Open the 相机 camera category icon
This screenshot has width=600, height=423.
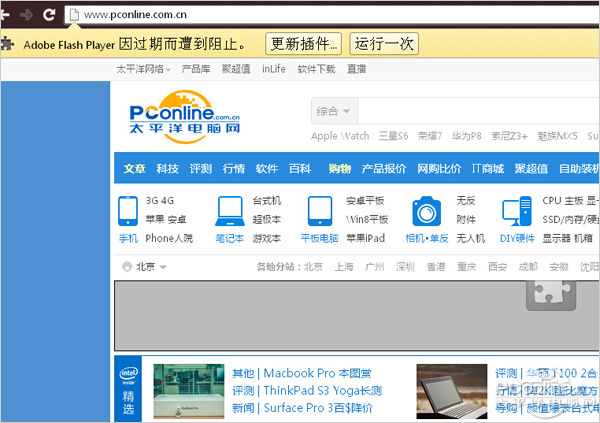[427, 211]
